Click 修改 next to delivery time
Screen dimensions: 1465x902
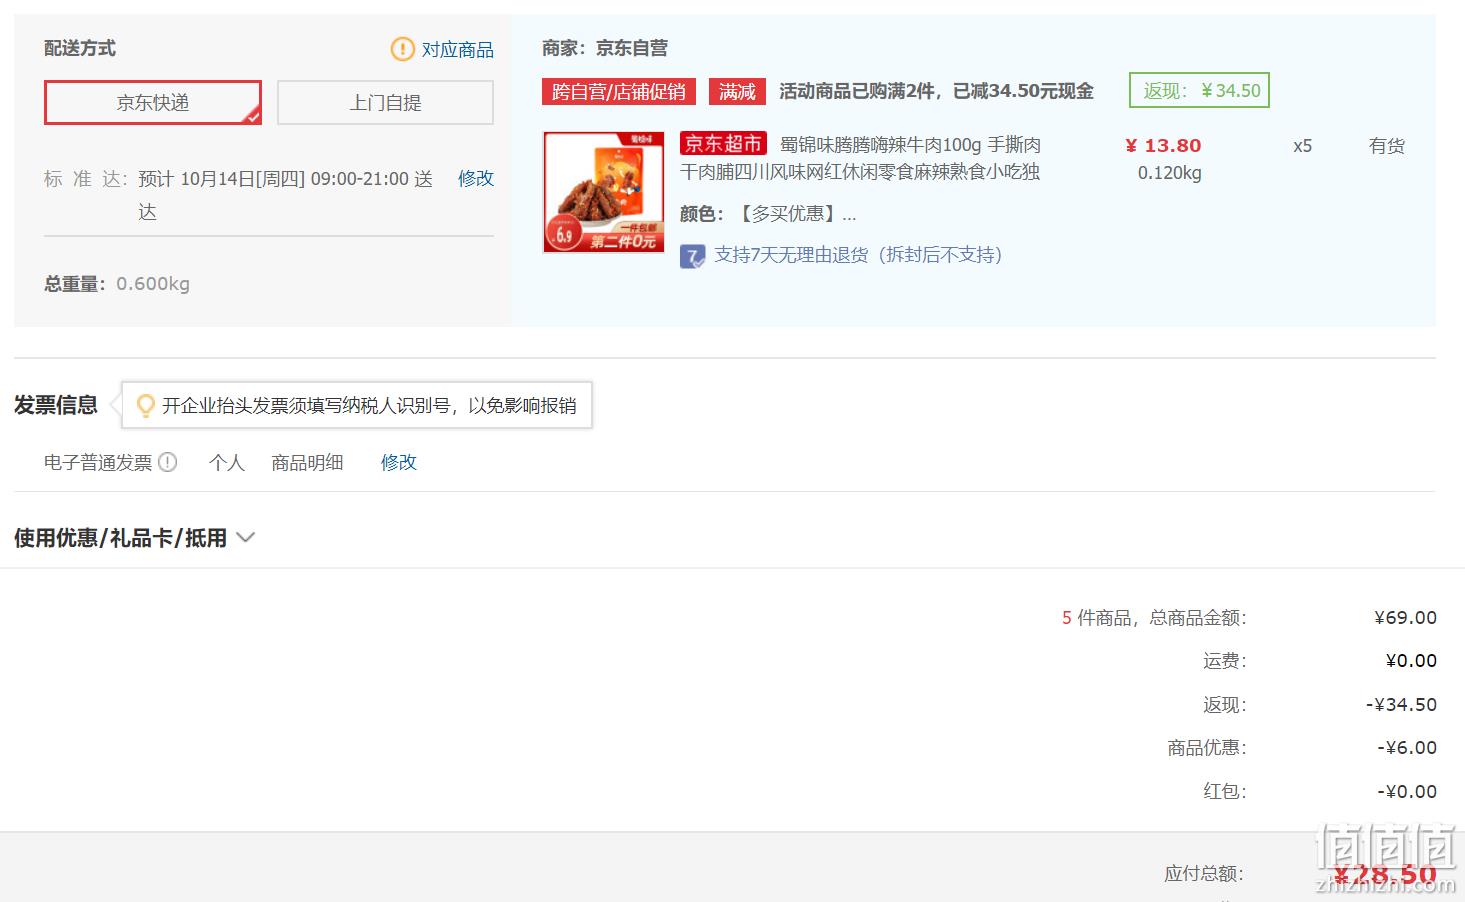tap(476, 178)
